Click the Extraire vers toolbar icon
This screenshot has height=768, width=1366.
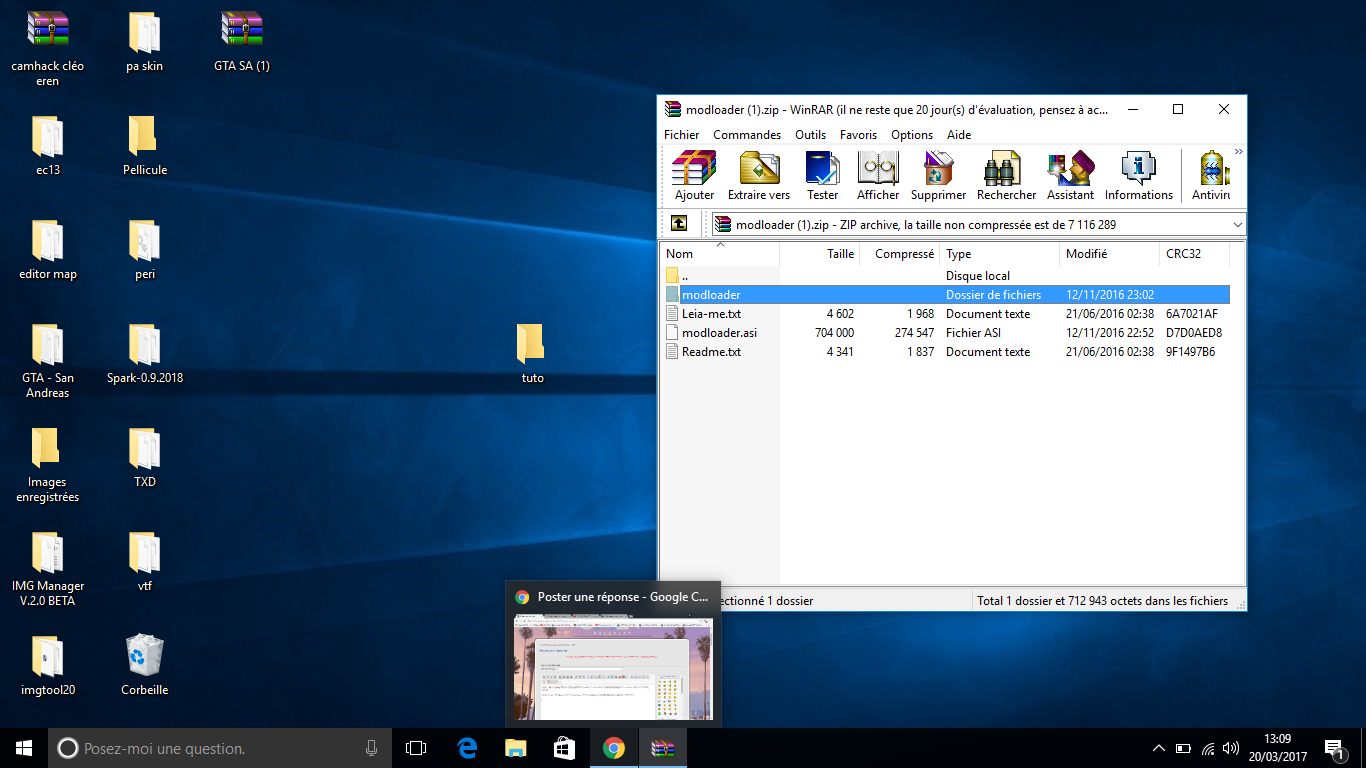[759, 175]
